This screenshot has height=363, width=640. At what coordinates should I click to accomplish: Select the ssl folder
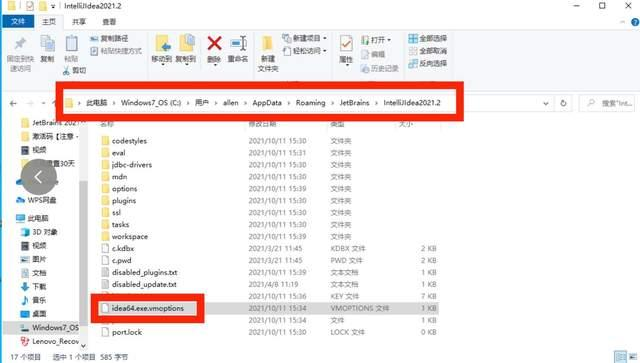116,212
